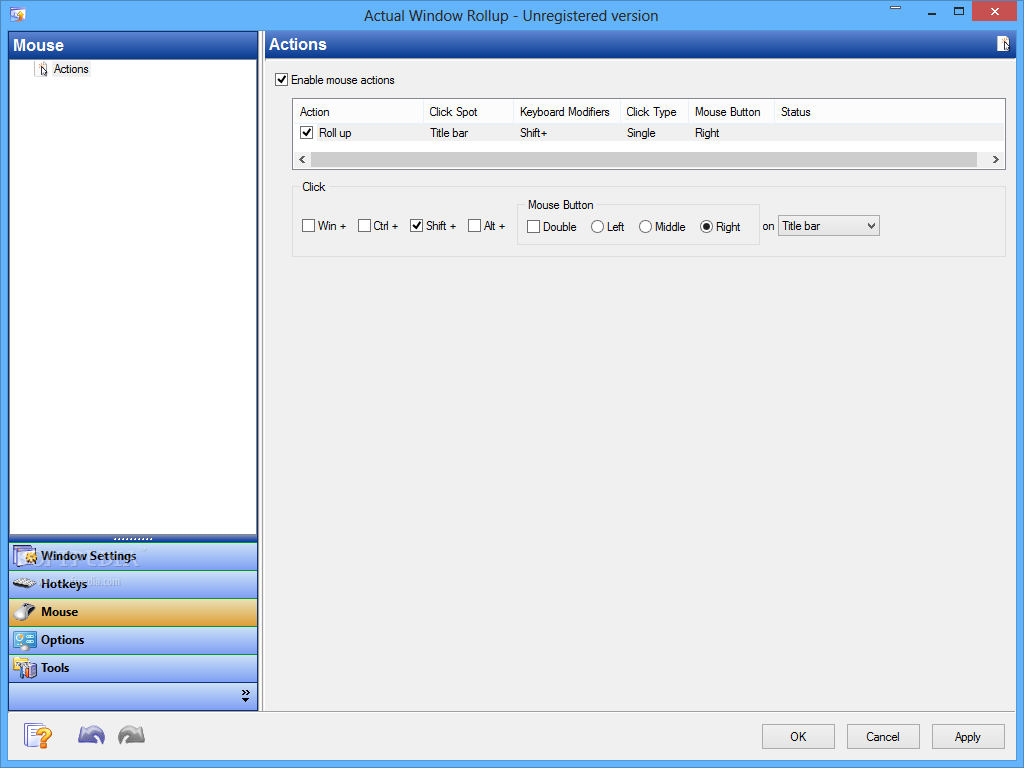Click the redo arrow icon
Image resolution: width=1024 pixels, height=768 pixels.
(x=131, y=735)
